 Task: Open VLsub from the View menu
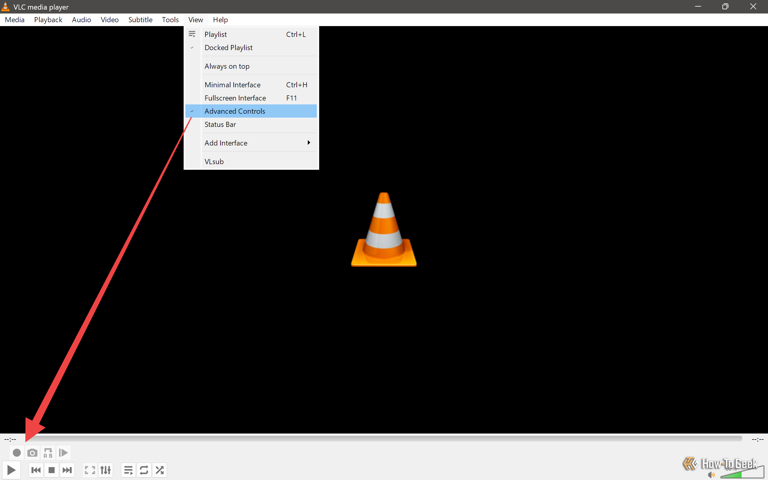coord(251,161)
